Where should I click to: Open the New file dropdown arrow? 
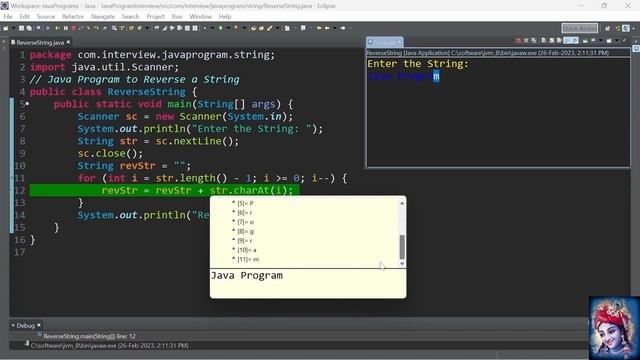coord(13,28)
